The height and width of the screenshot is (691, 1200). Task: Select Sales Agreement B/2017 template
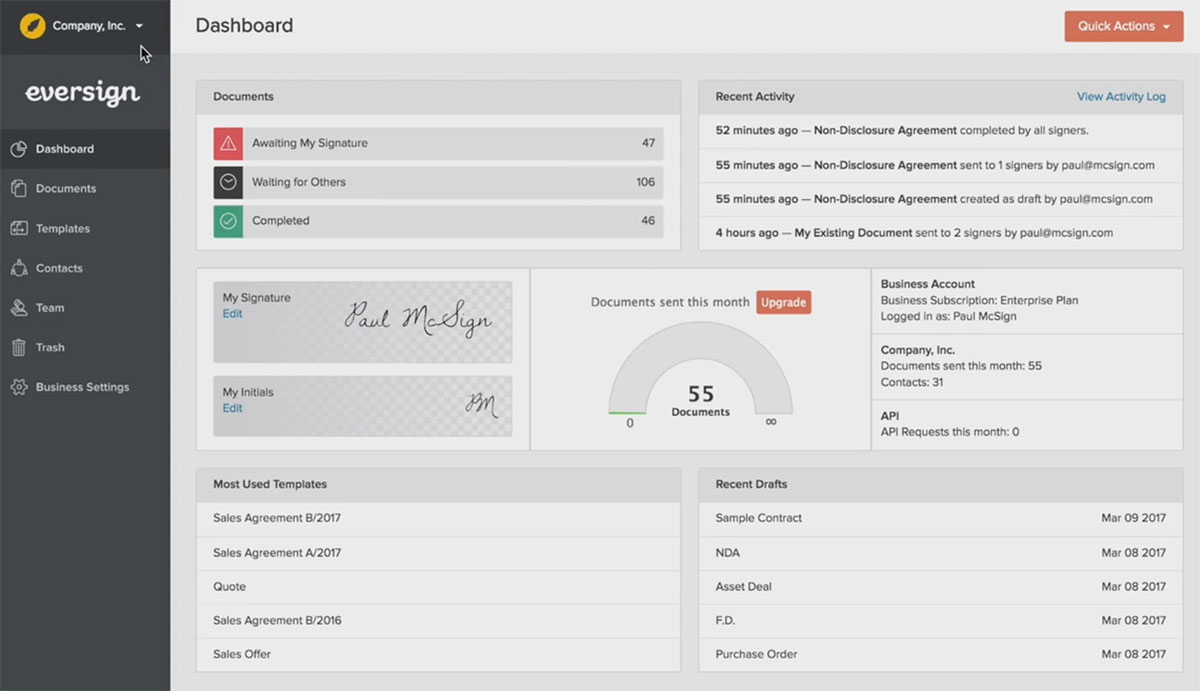(438, 518)
